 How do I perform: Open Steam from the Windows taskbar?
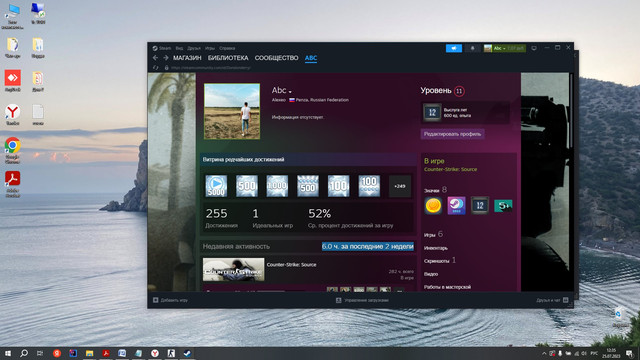[x=187, y=353]
